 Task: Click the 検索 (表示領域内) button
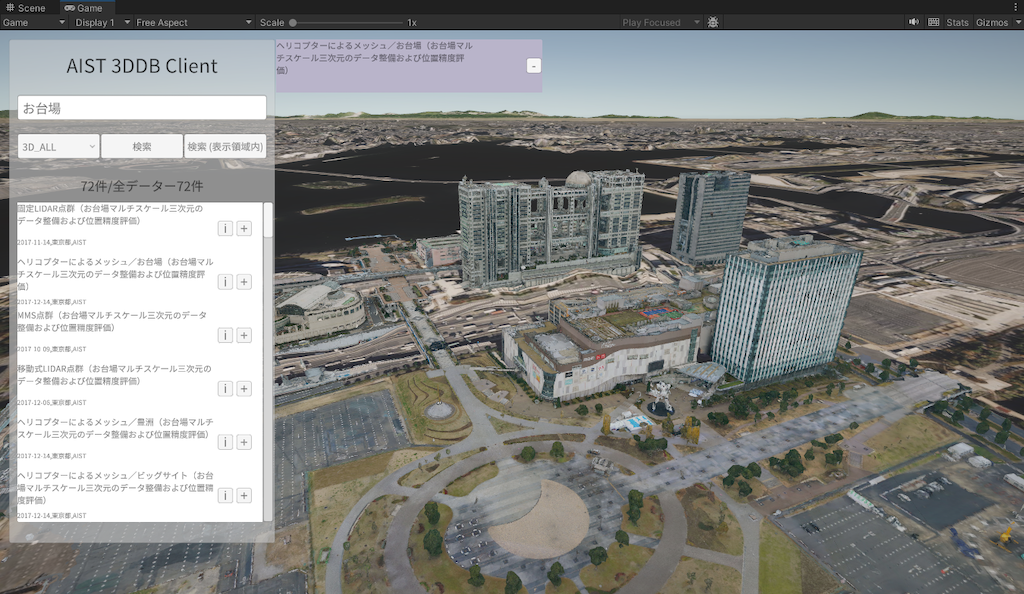[225, 147]
